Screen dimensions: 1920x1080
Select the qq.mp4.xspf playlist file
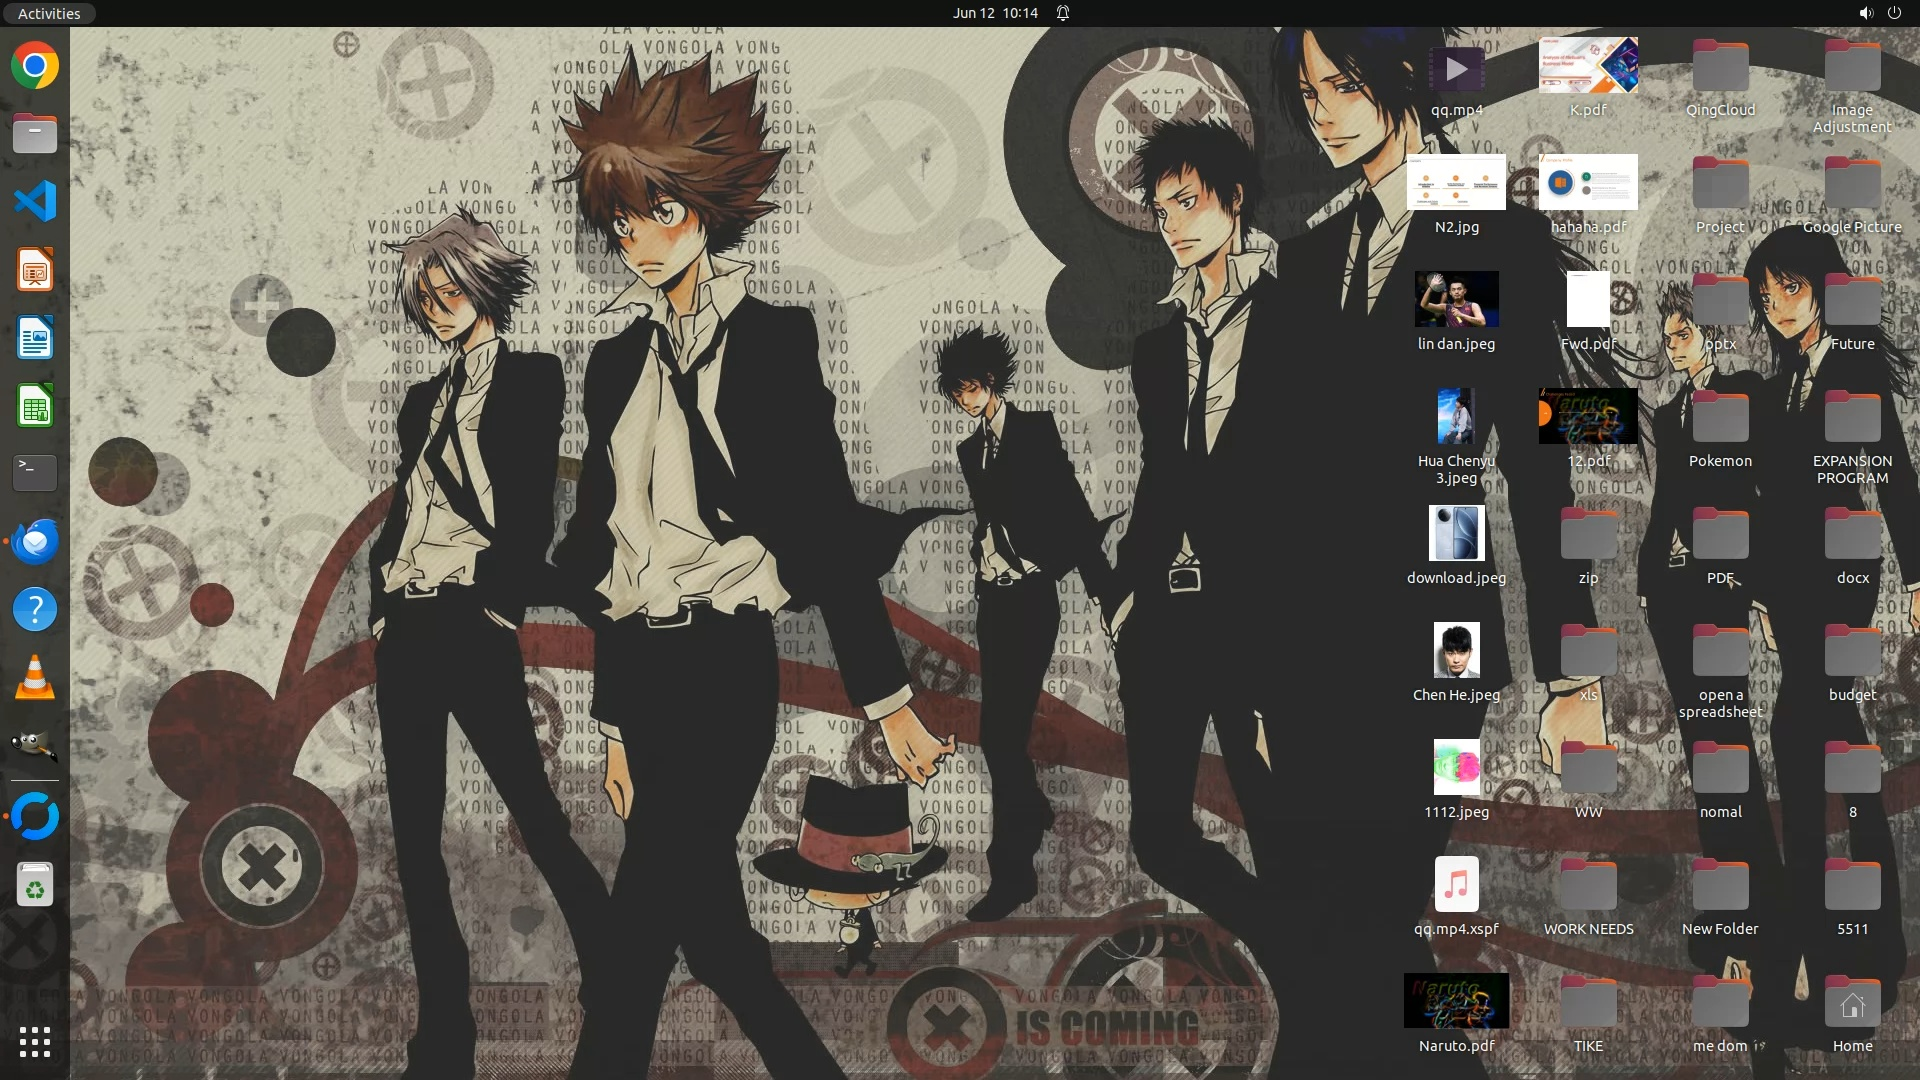point(1456,884)
